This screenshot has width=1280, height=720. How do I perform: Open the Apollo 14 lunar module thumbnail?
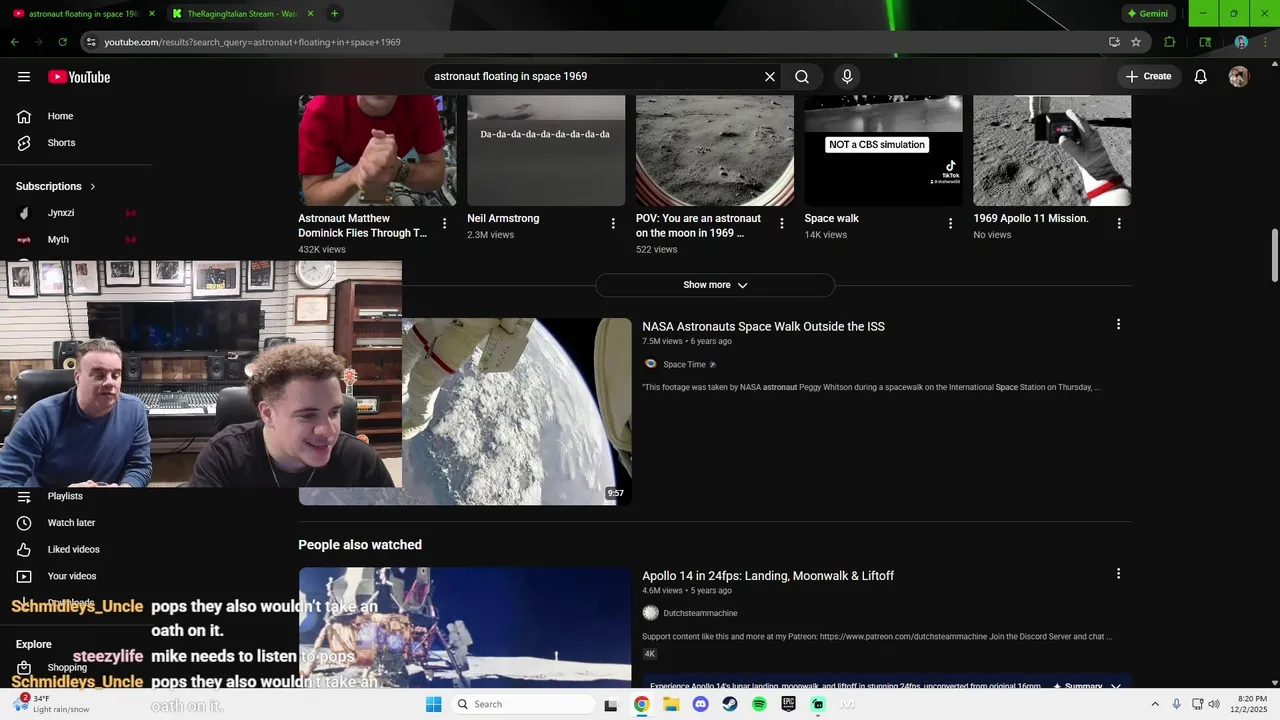465,627
